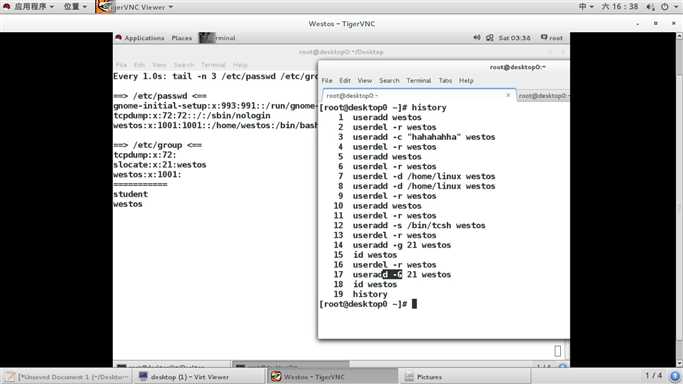Activate Westos - TigerVNC taskbar item
Screen dimensions: 683x384
click(x=332, y=377)
